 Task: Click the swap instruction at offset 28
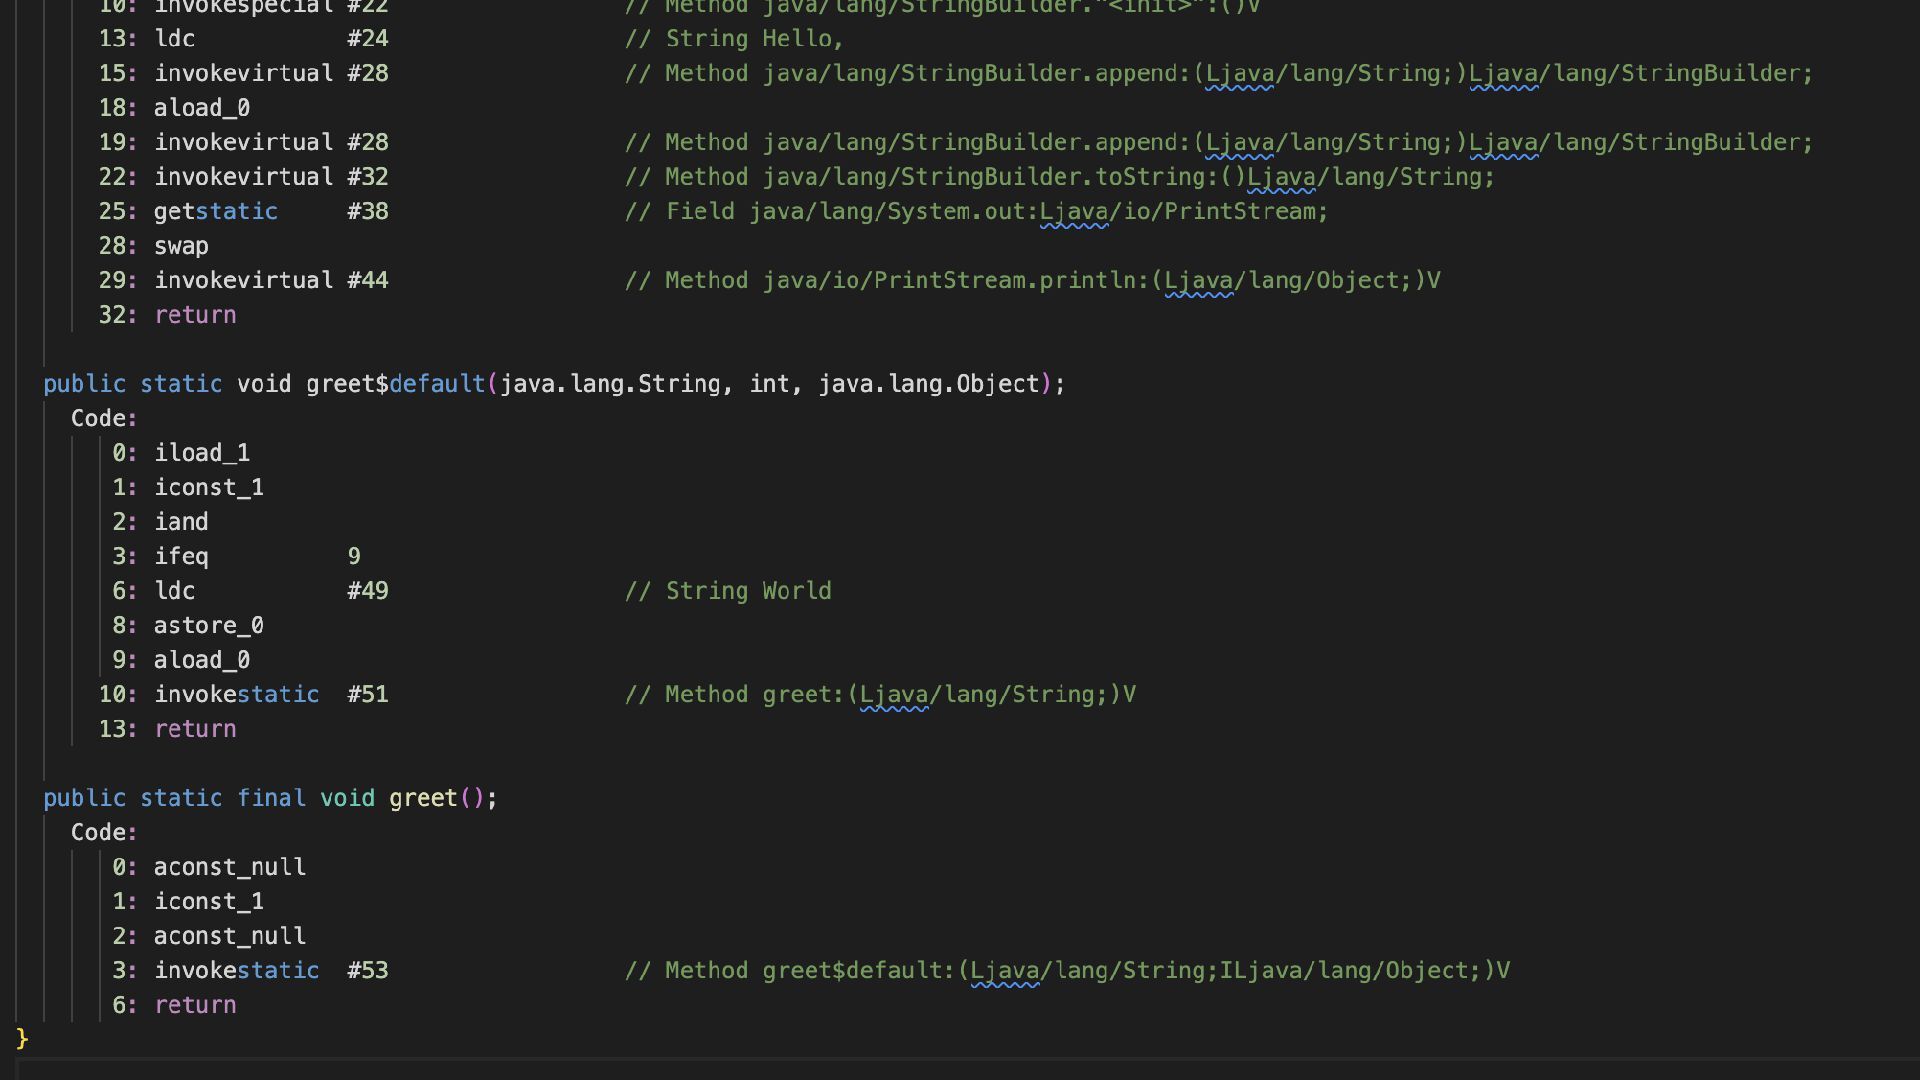(181, 246)
